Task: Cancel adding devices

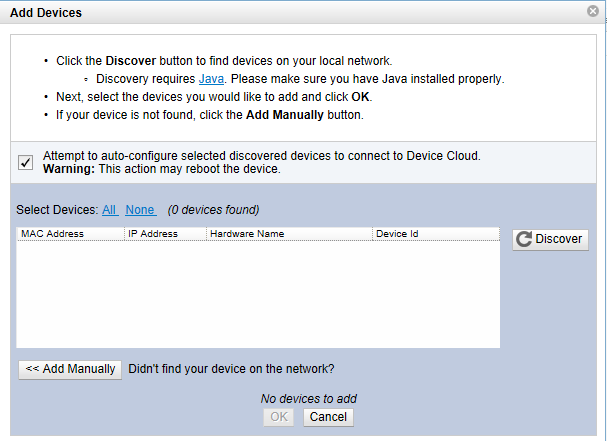Action: pyautogui.click(x=328, y=417)
